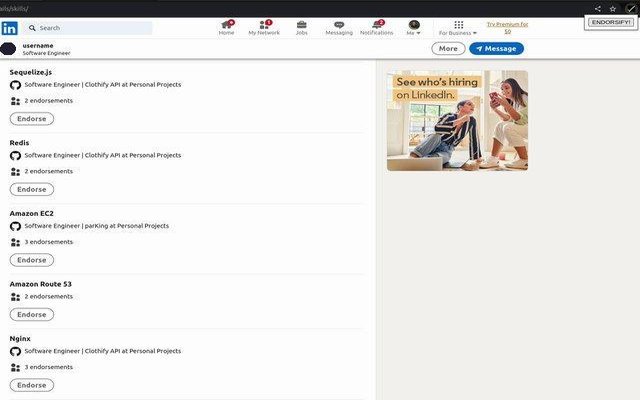Open Messaging from top nav

tap(339, 28)
